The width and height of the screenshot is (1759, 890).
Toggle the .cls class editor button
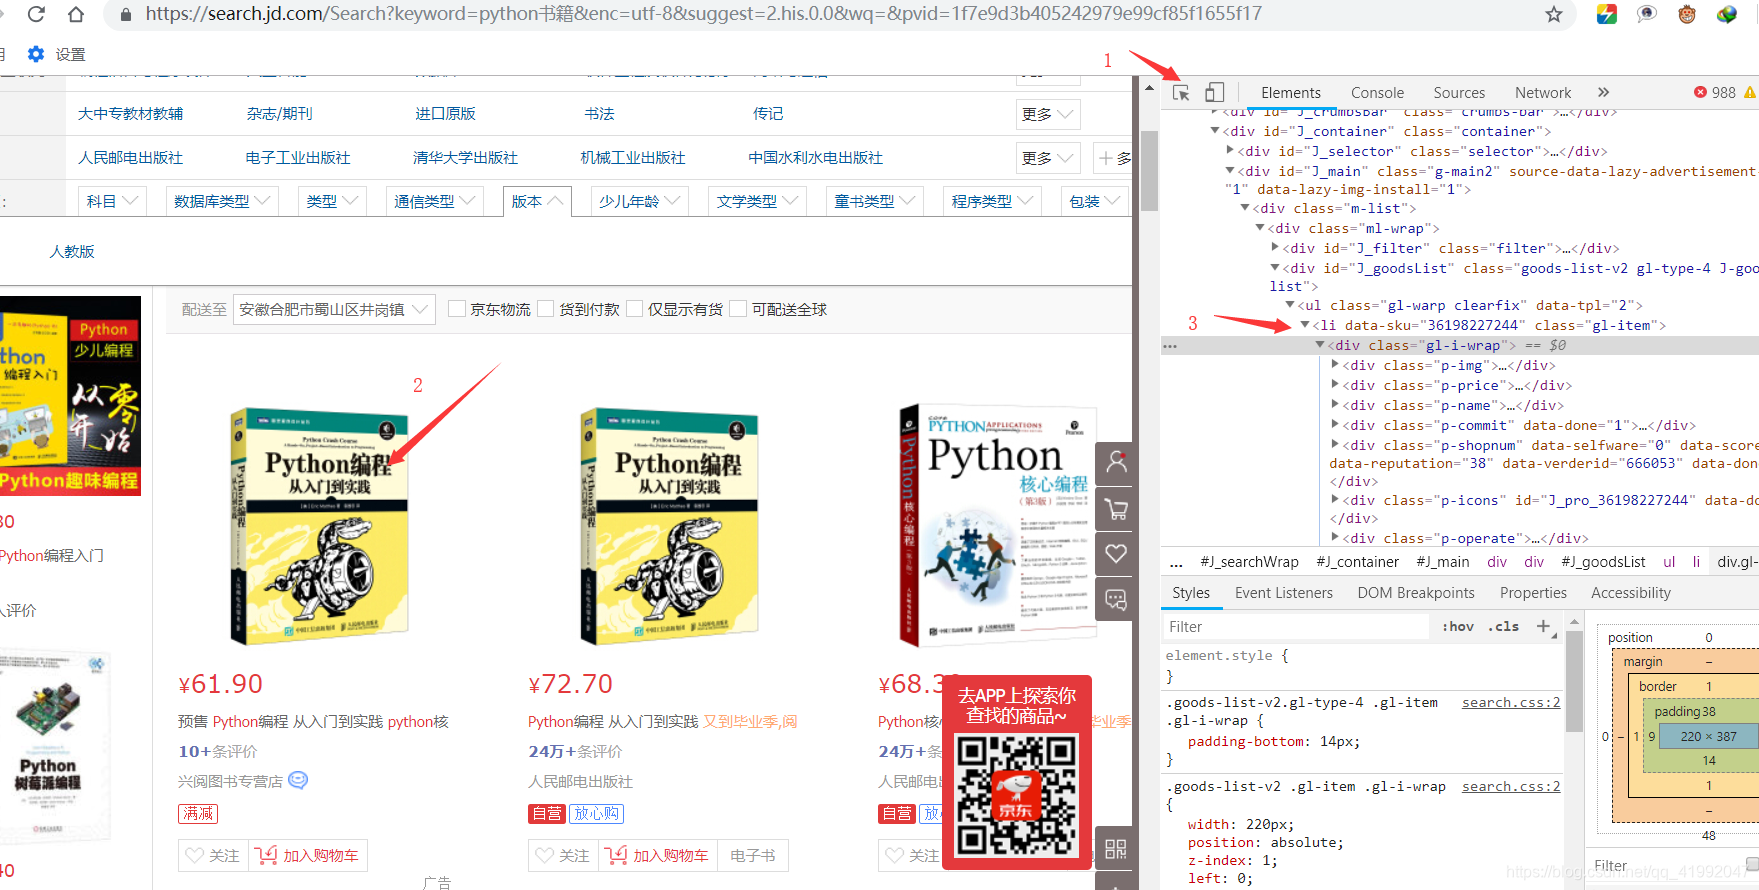pyautogui.click(x=1503, y=626)
